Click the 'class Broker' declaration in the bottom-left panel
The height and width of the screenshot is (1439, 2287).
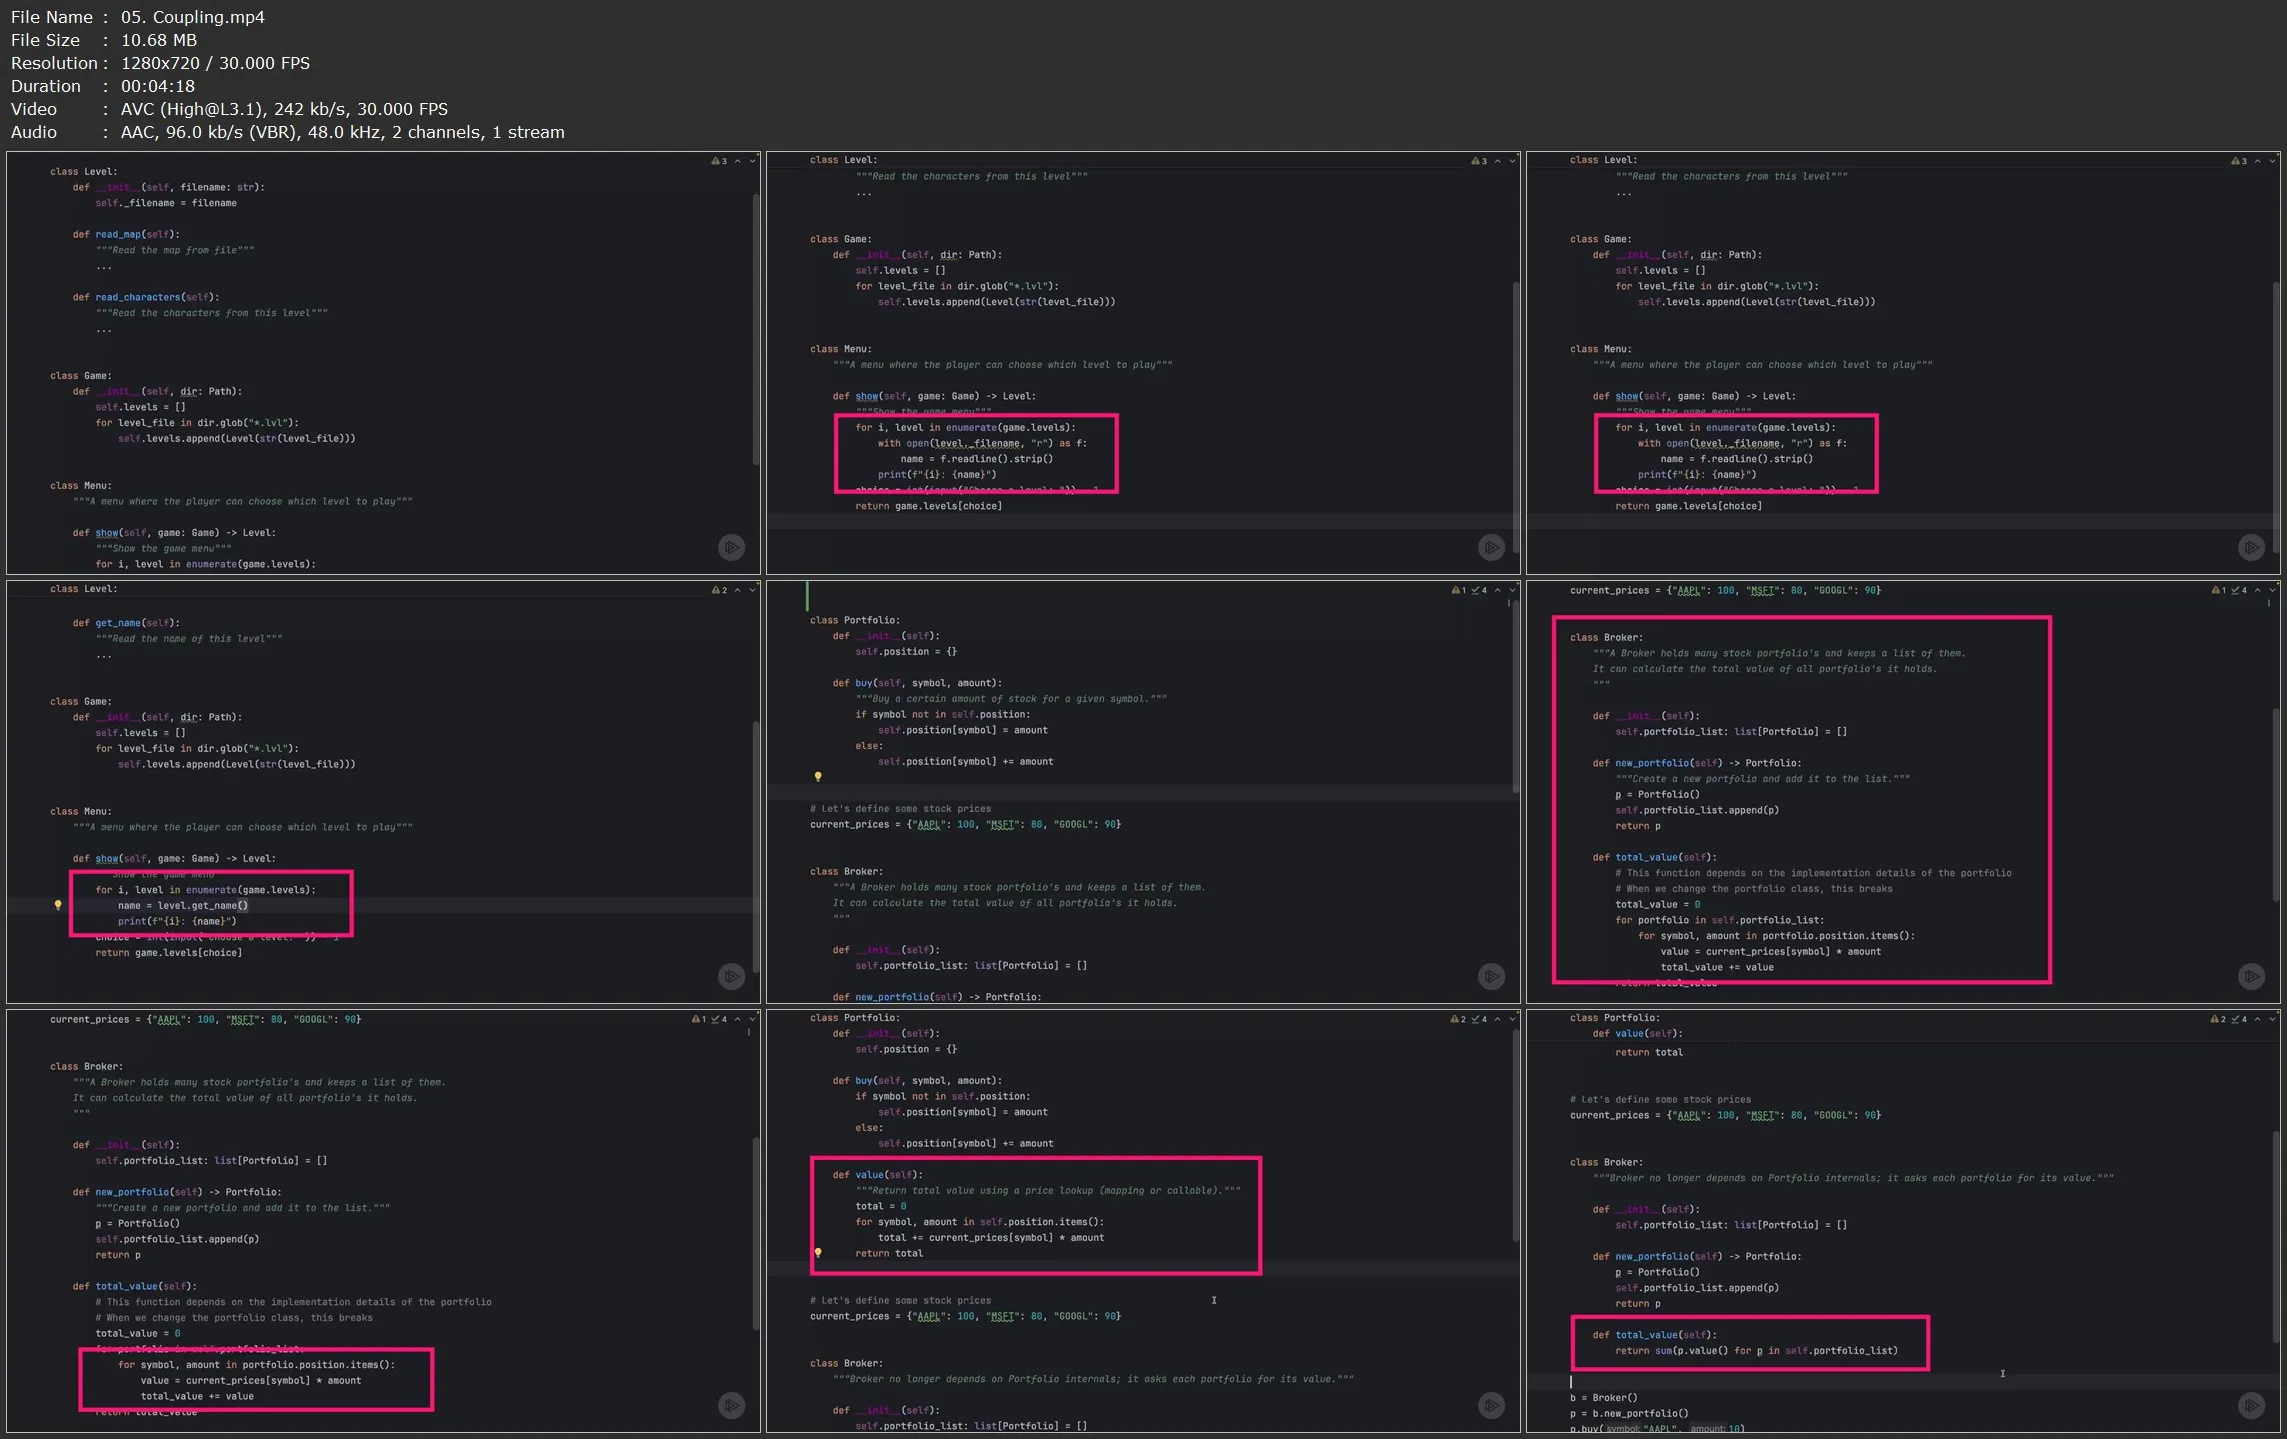coord(86,1066)
